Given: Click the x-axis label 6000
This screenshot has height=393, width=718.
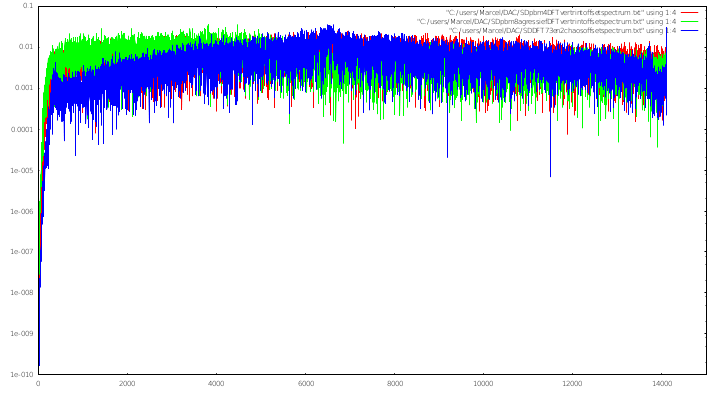Looking at the screenshot, I should [305, 384].
